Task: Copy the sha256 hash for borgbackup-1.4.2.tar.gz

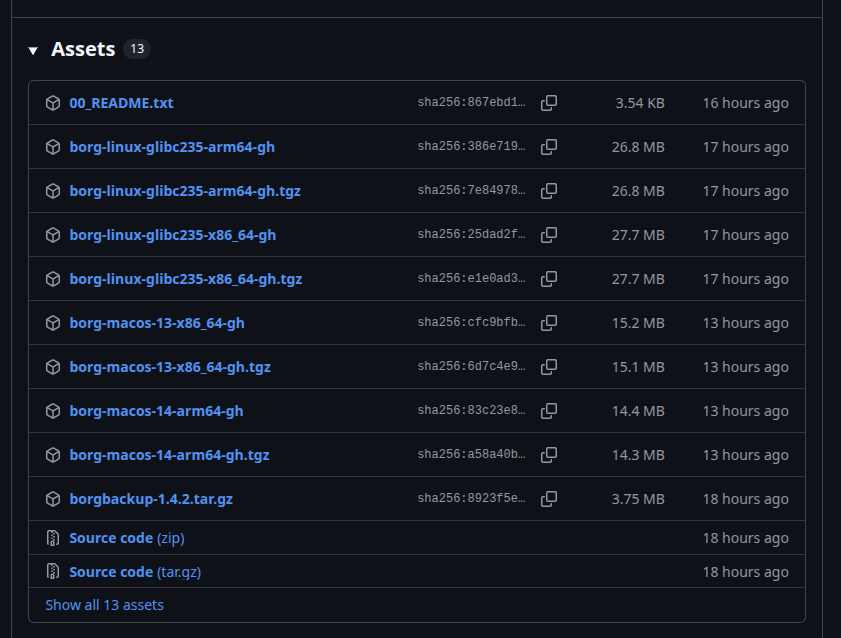Action: (549, 499)
